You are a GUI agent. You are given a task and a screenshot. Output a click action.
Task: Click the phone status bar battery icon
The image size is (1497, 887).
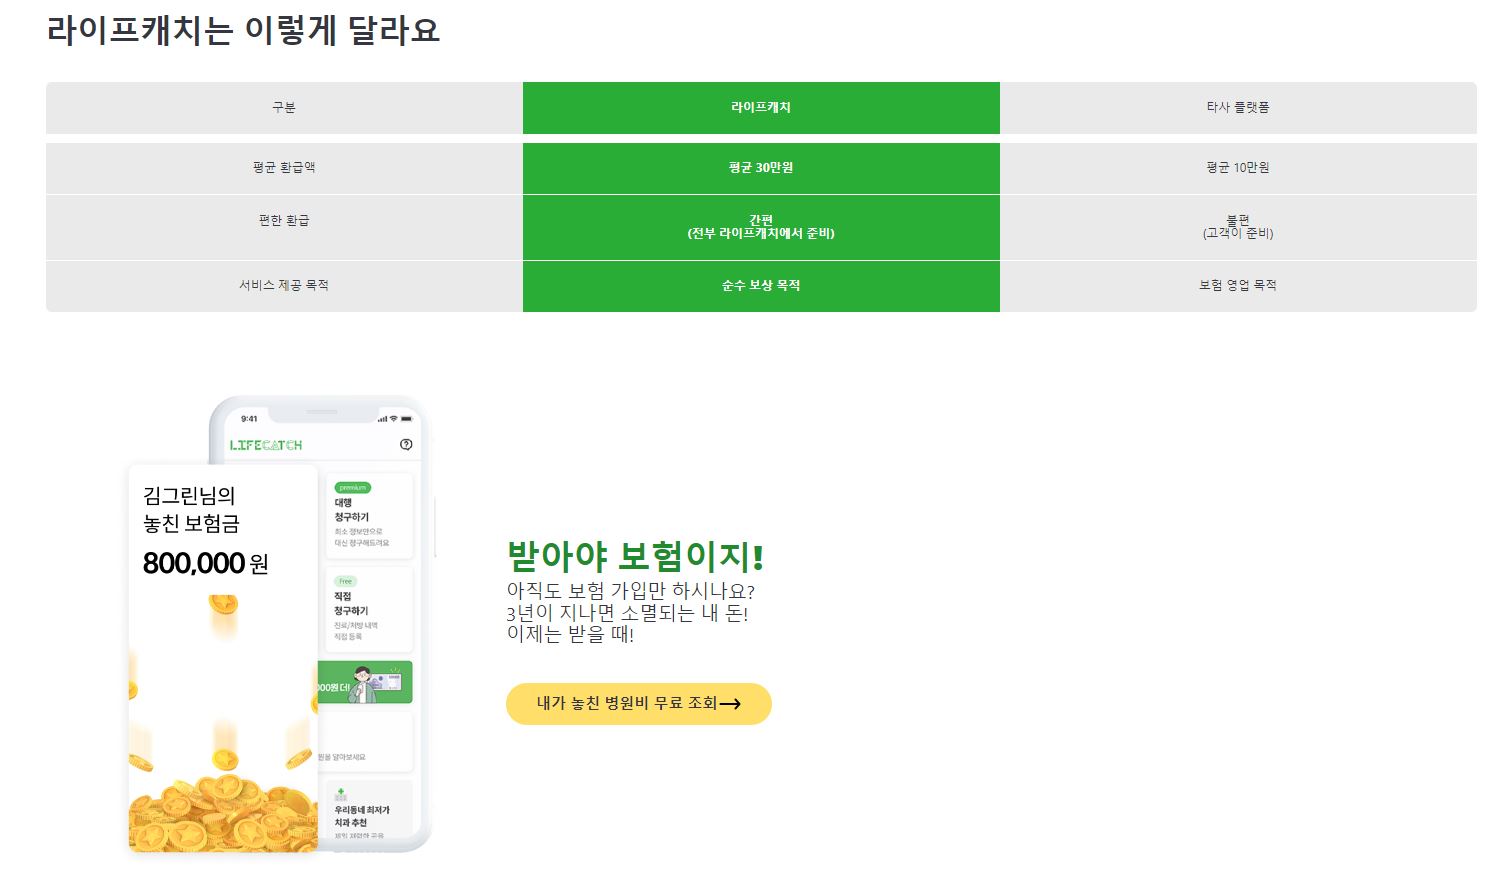tap(408, 418)
